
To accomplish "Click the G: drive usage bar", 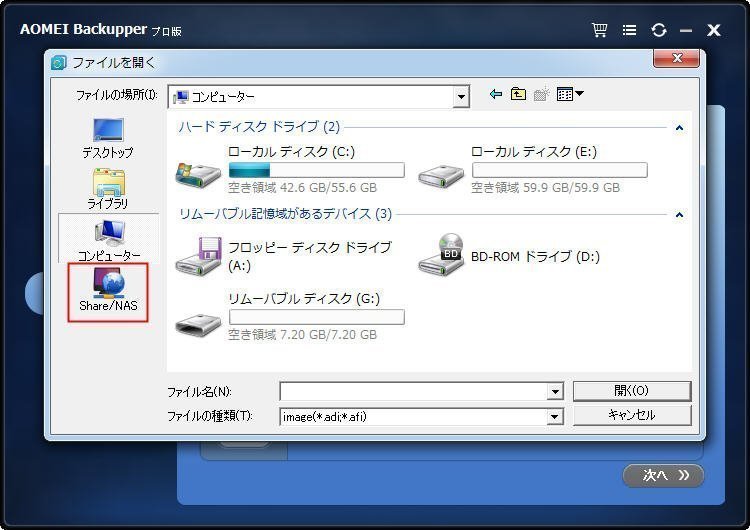I will tap(317, 317).
